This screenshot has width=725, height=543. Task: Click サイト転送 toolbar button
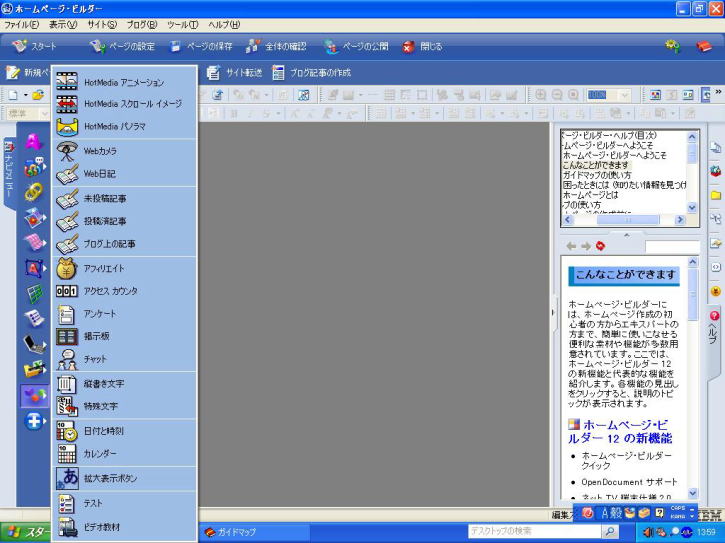coord(234,73)
